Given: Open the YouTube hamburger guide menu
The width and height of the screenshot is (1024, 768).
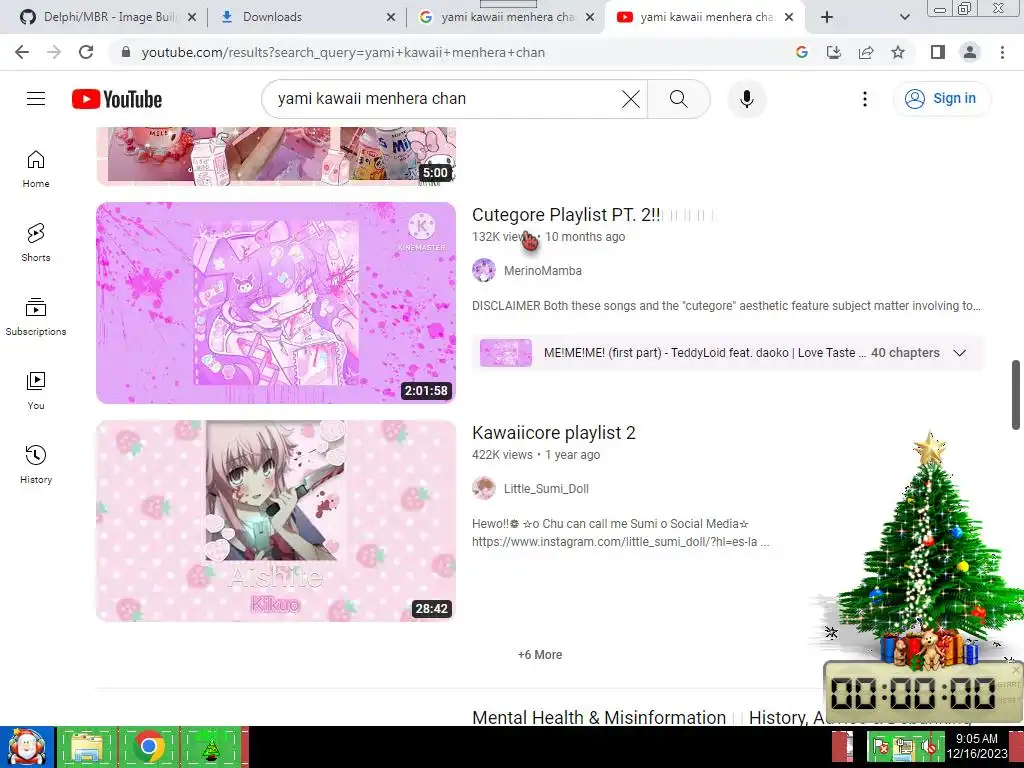Looking at the screenshot, I should pyautogui.click(x=36, y=99).
